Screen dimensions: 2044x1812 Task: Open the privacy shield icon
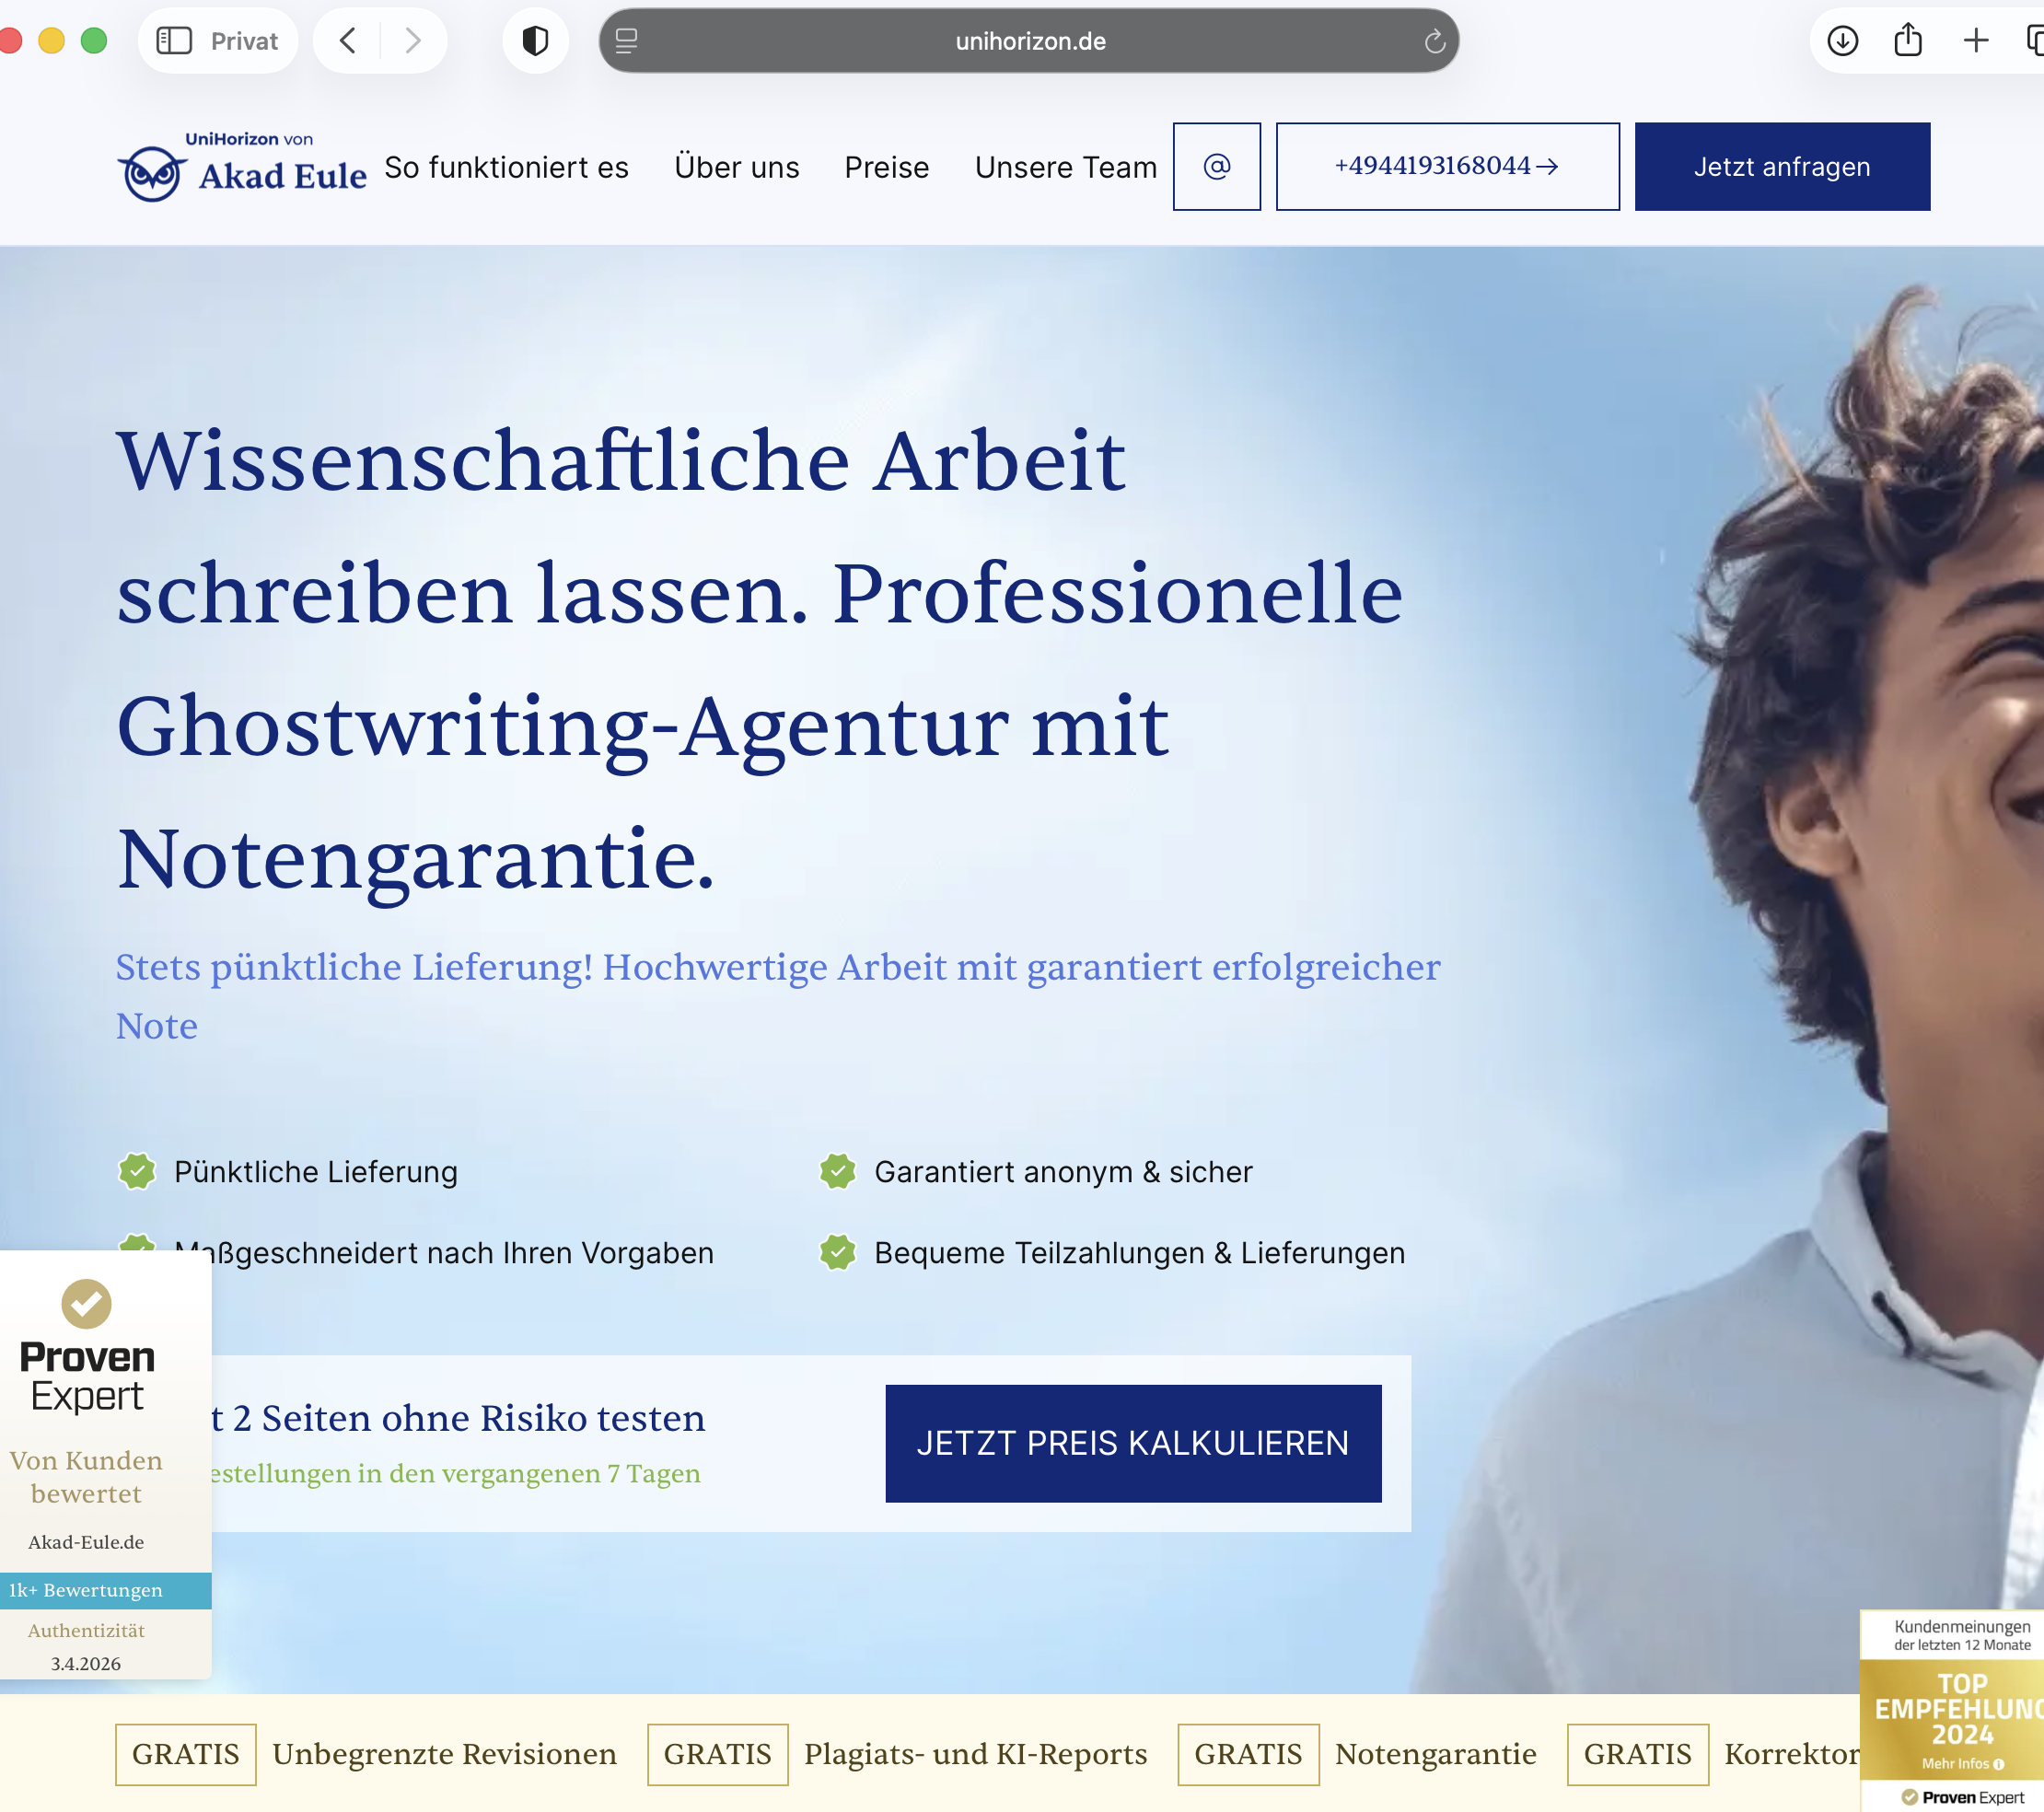pos(536,41)
